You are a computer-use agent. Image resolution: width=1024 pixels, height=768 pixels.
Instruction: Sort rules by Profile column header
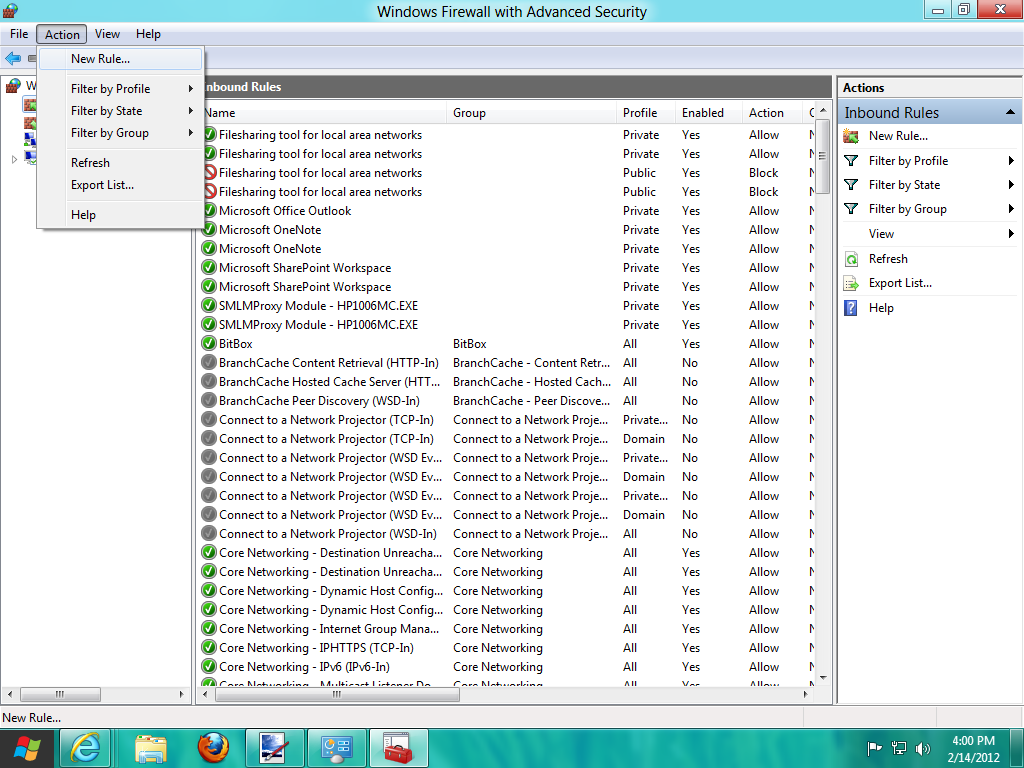(646, 113)
